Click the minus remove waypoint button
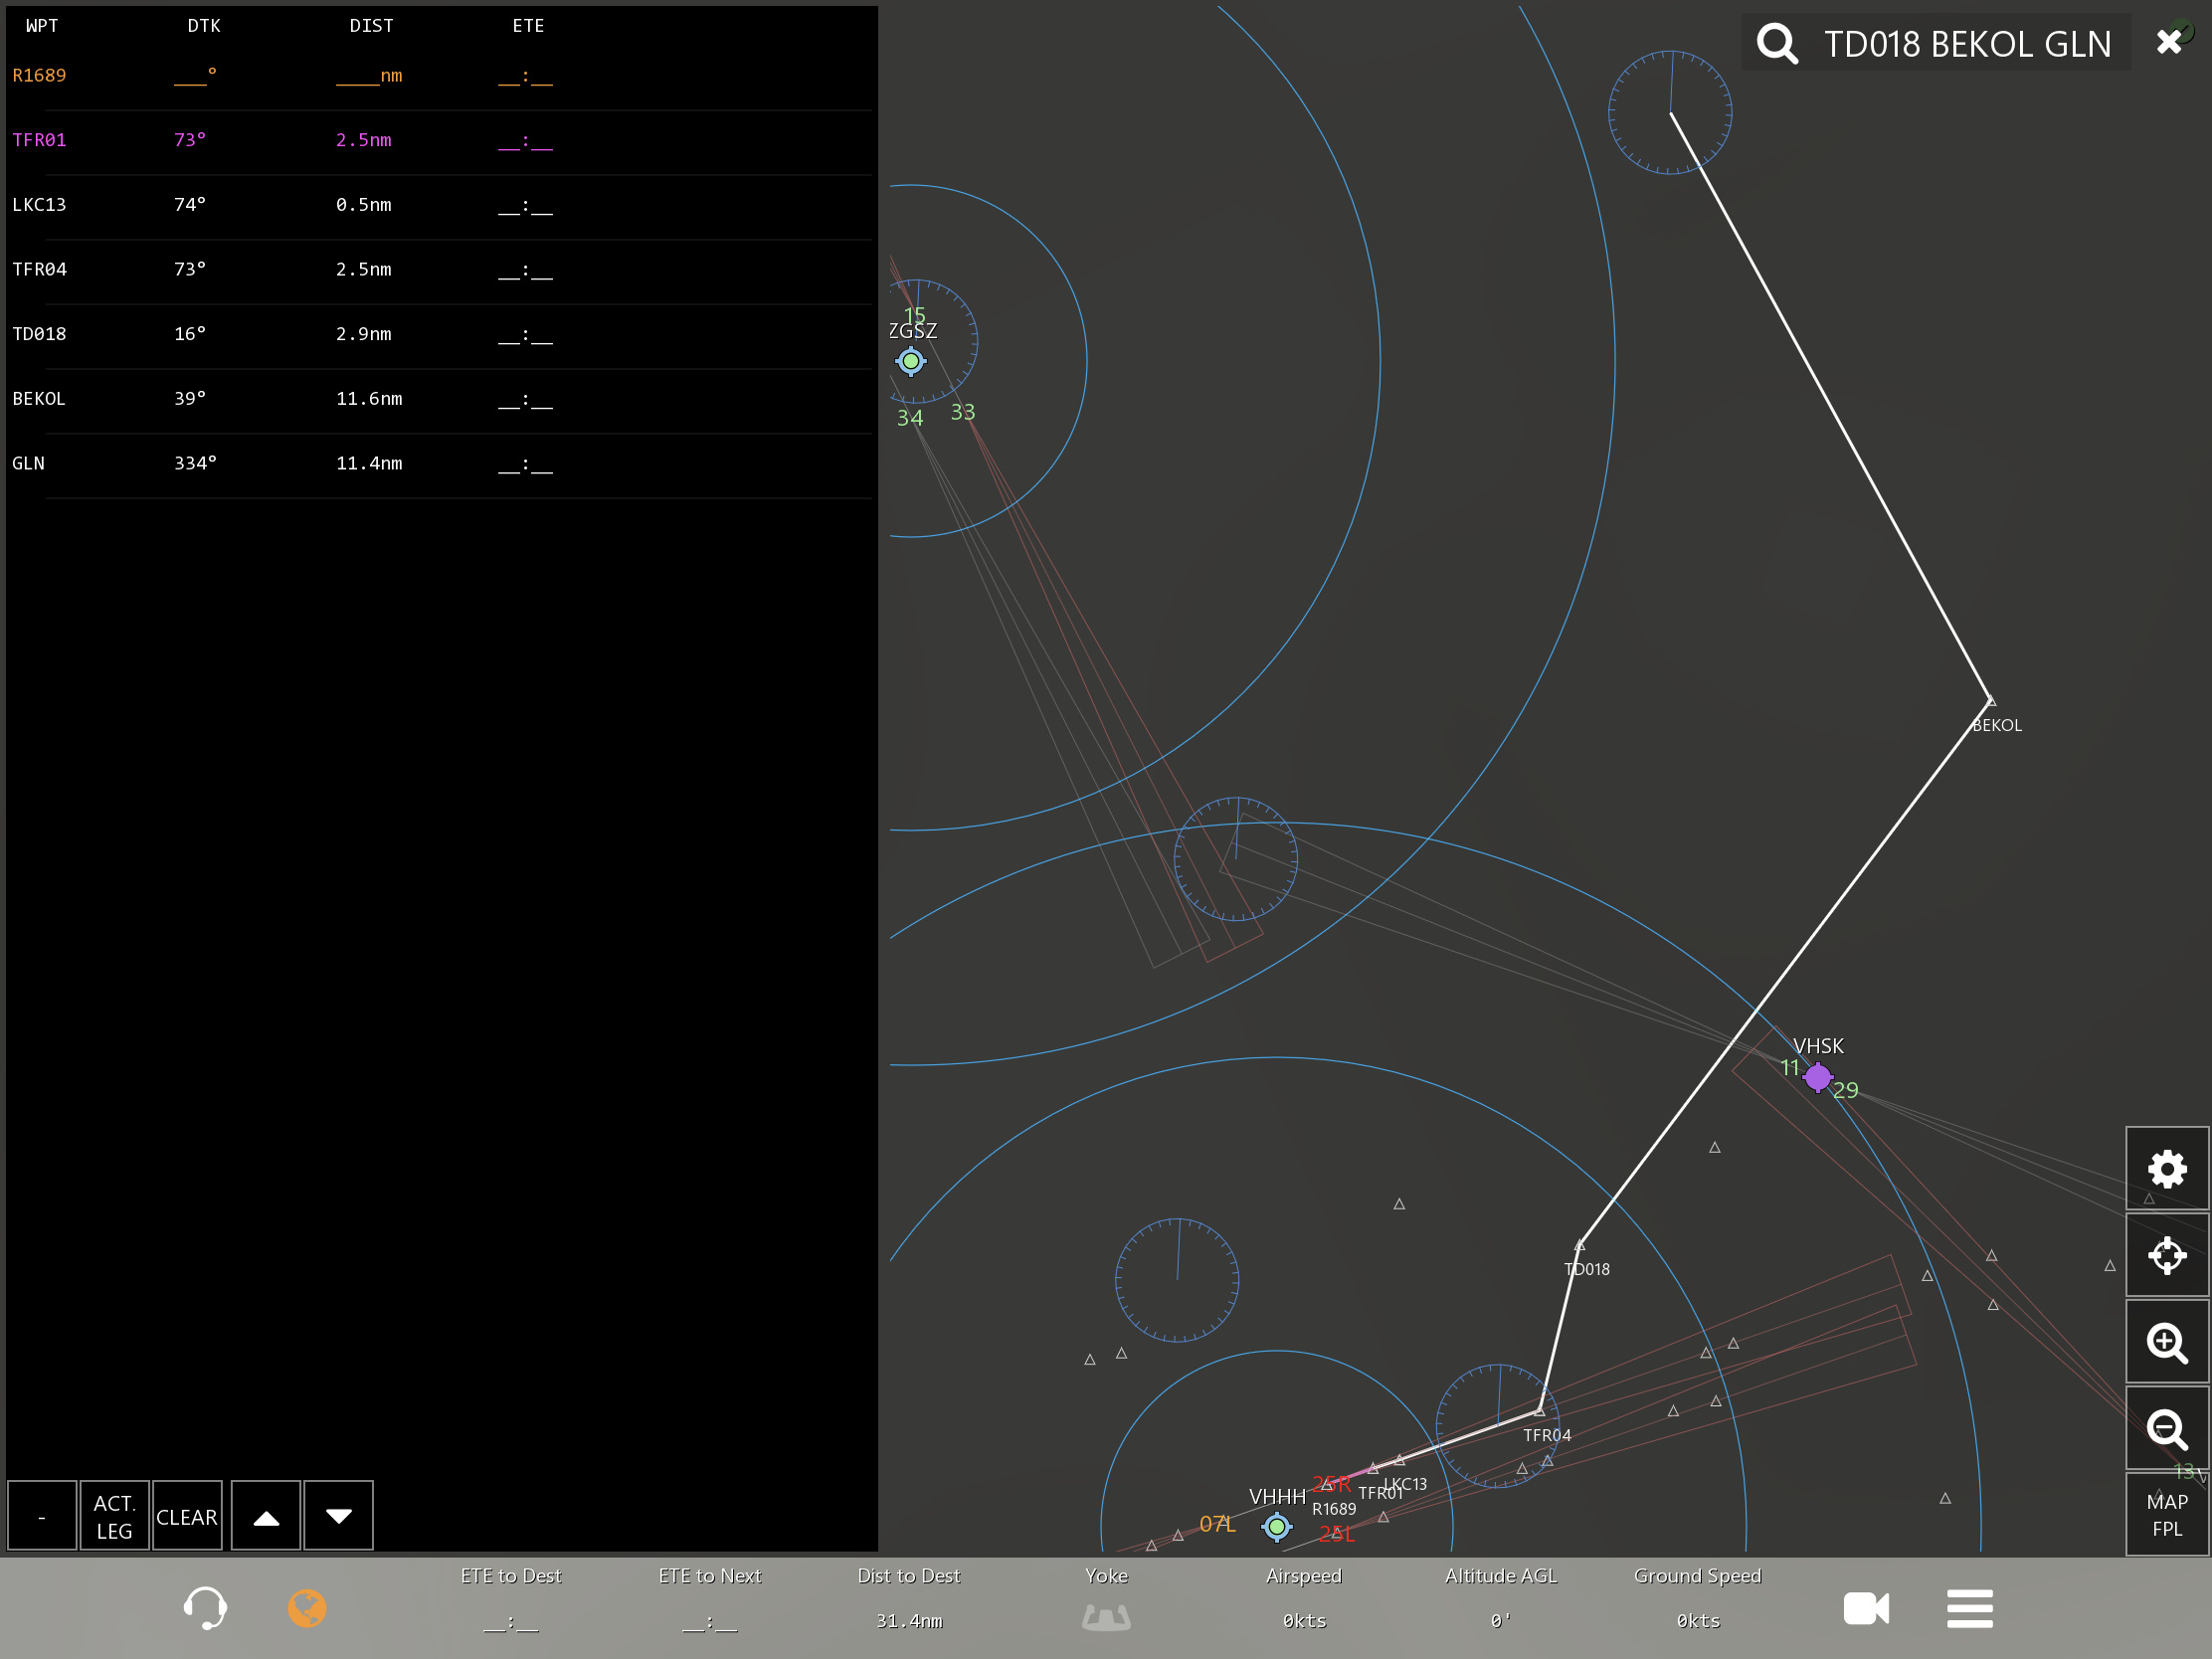The height and width of the screenshot is (1659, 2212). tap(42, 1516)
